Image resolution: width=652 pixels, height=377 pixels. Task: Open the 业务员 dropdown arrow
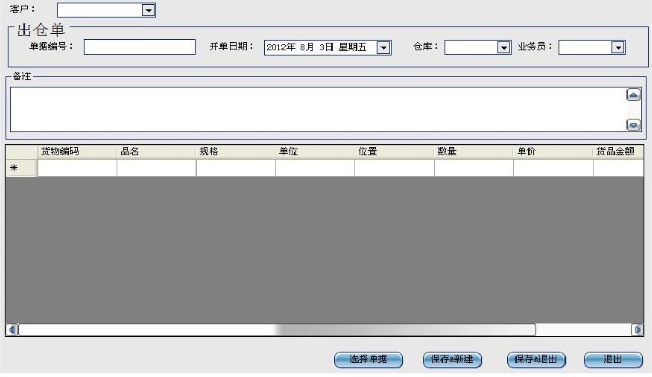tap(618, 48)
